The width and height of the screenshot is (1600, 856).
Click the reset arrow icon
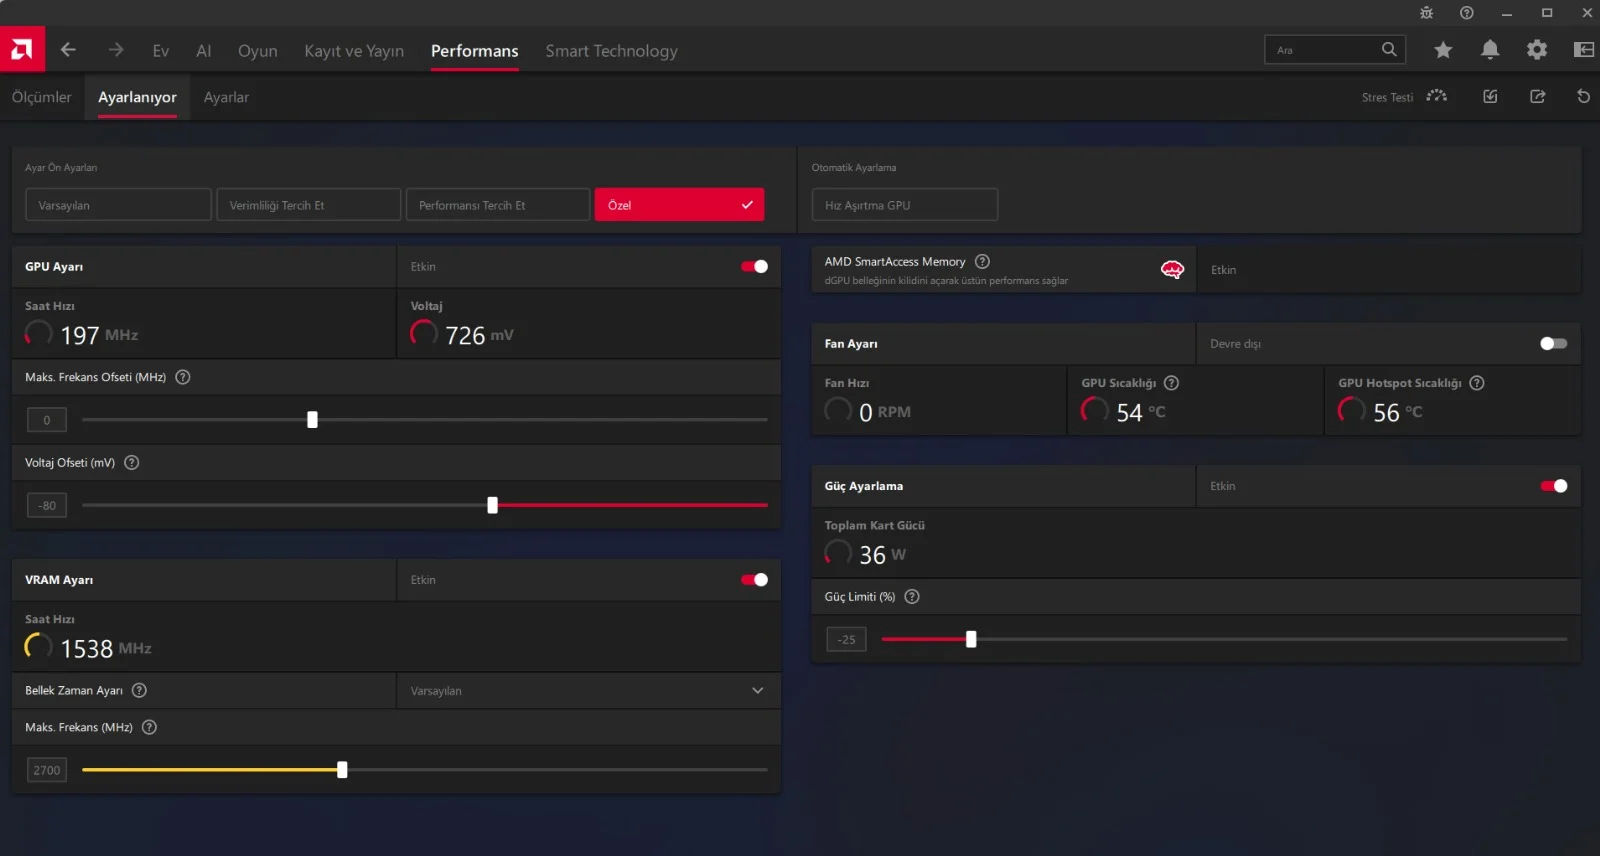1583,96
